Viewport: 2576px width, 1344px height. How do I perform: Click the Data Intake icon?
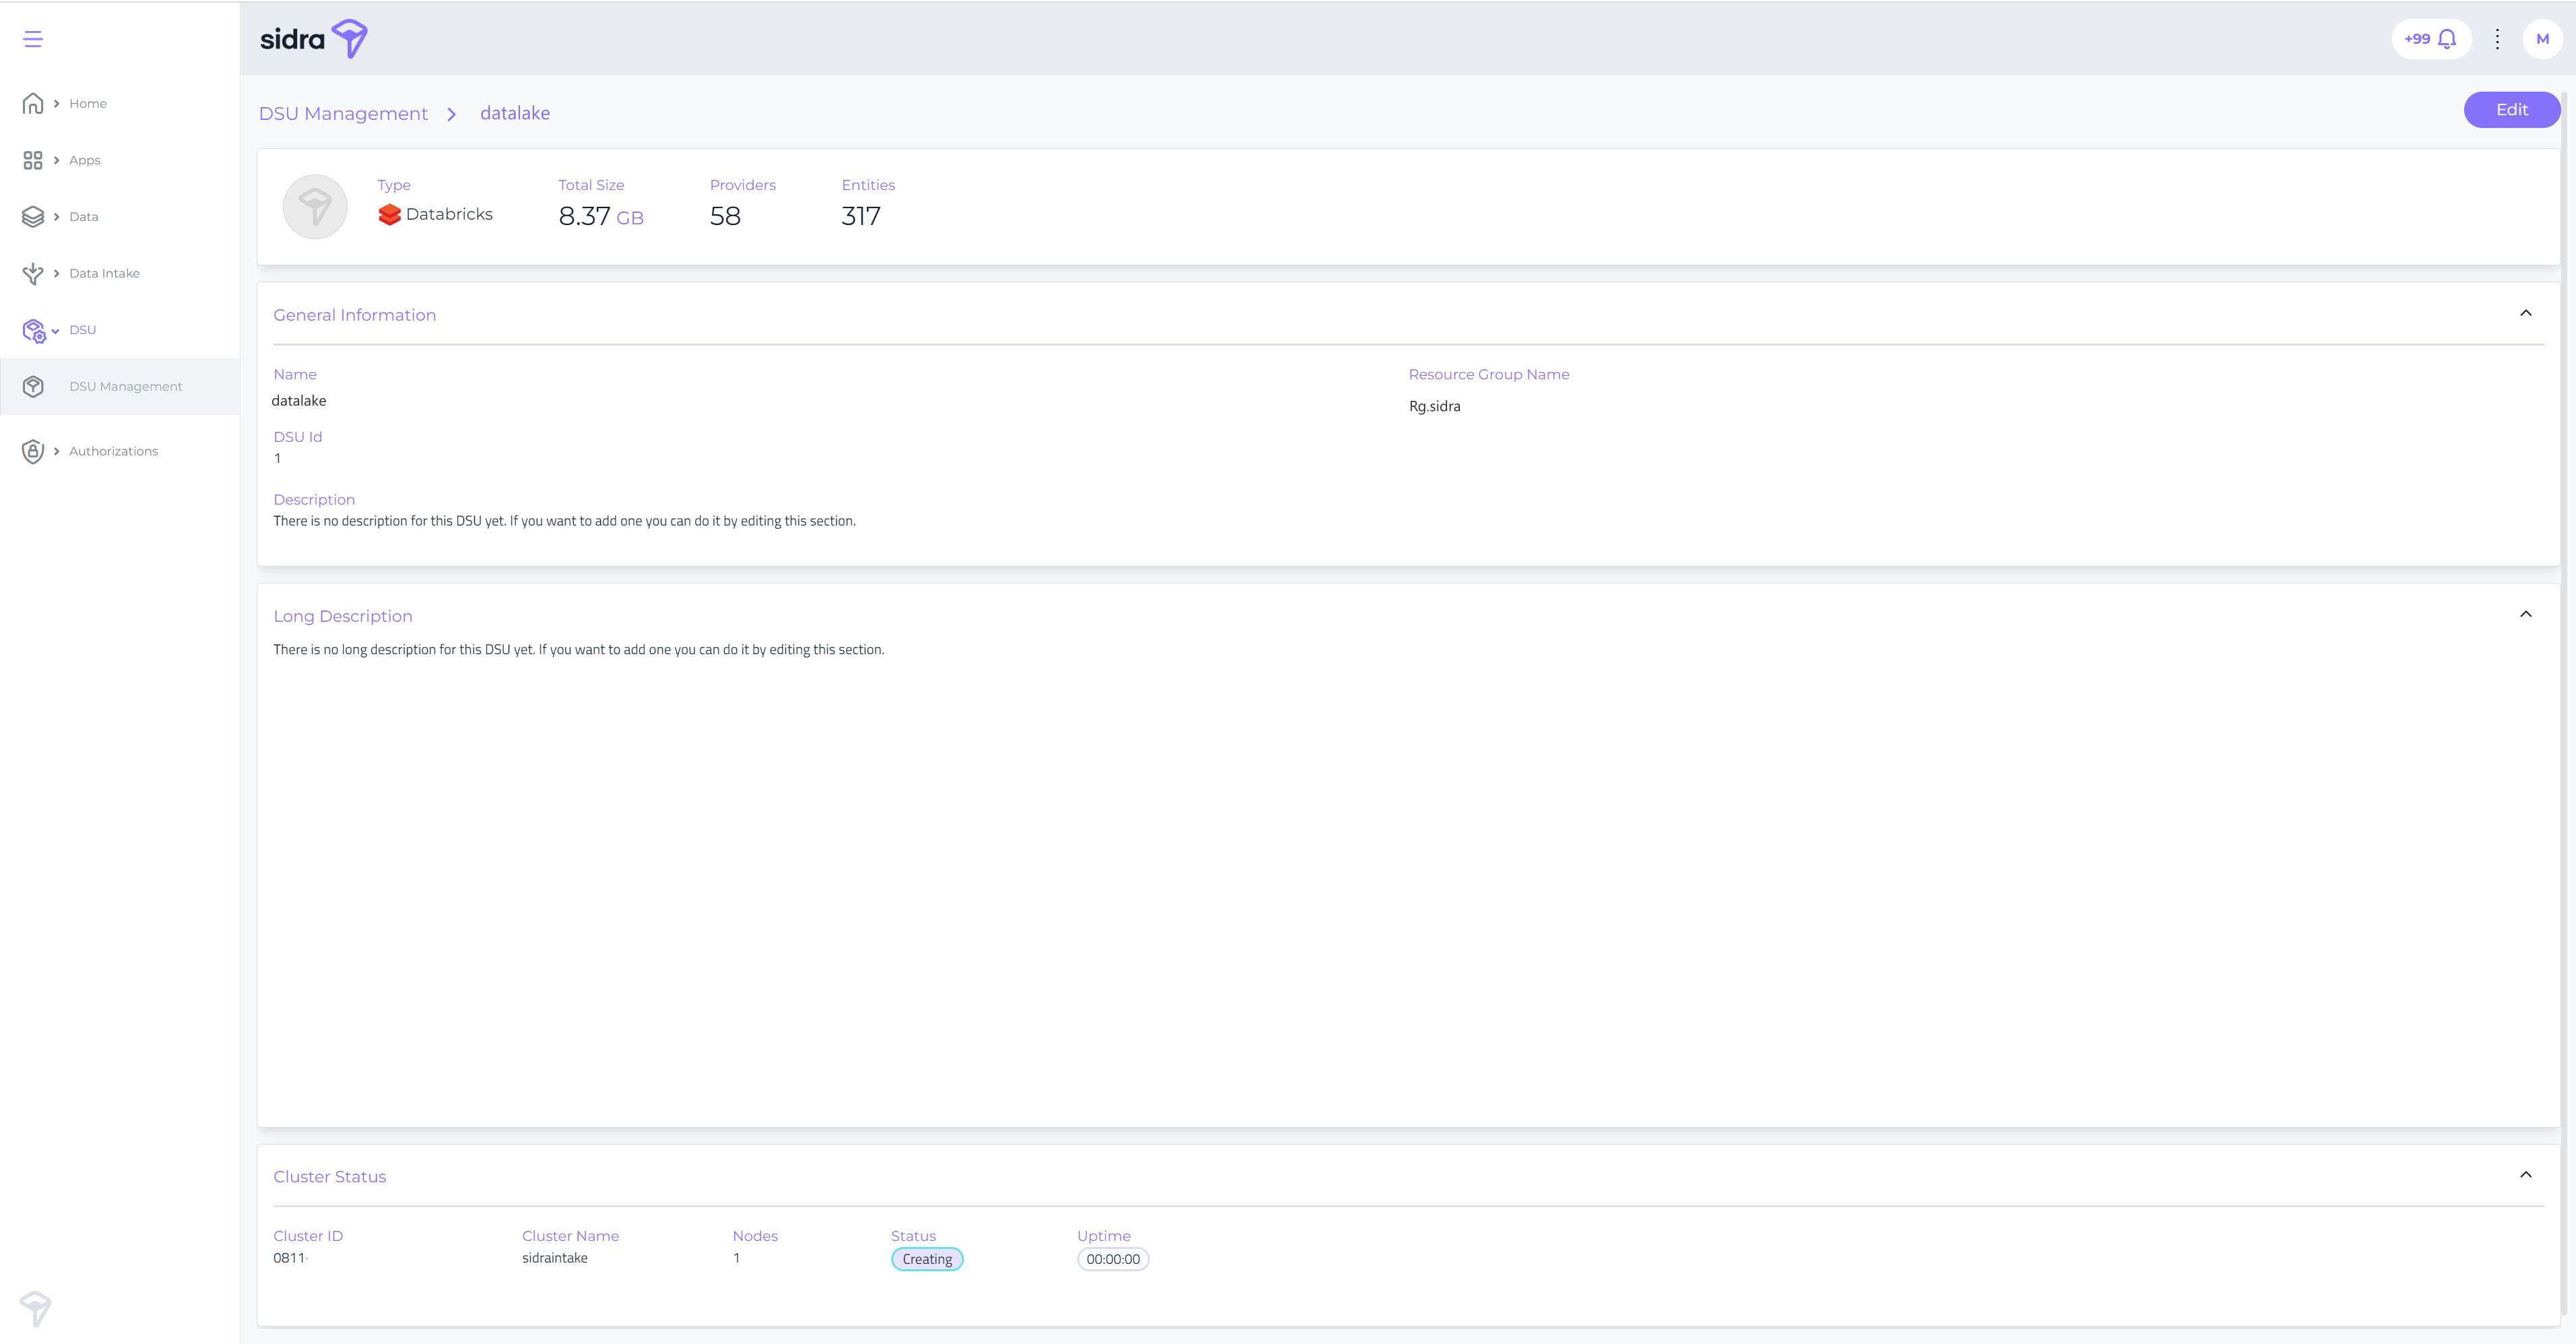click(x=33, y=273)
